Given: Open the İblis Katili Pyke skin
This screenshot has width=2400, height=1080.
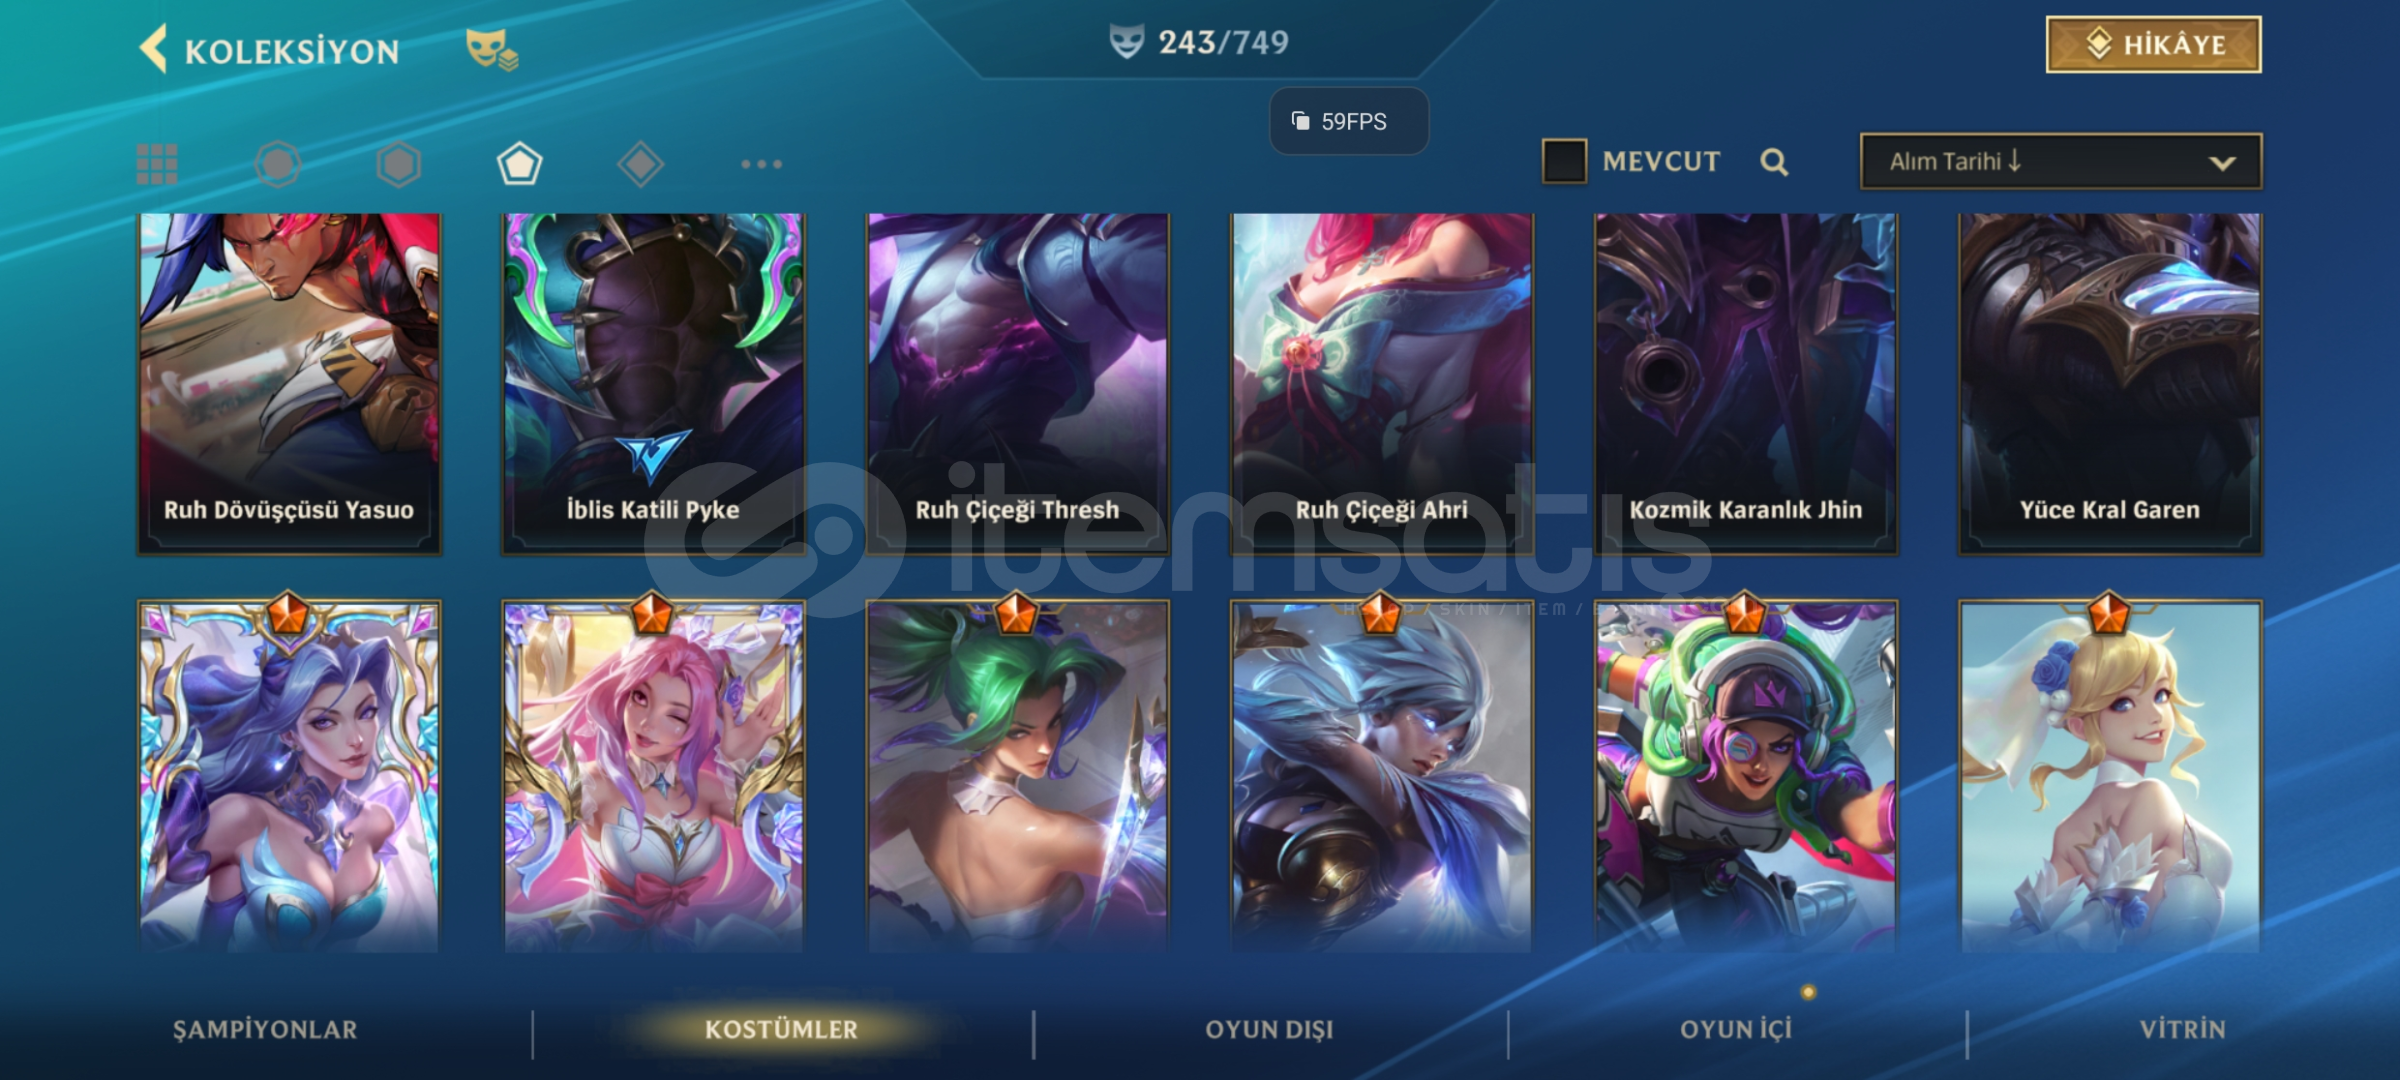Looking at the screenshot, I should [x=653, y=383].
